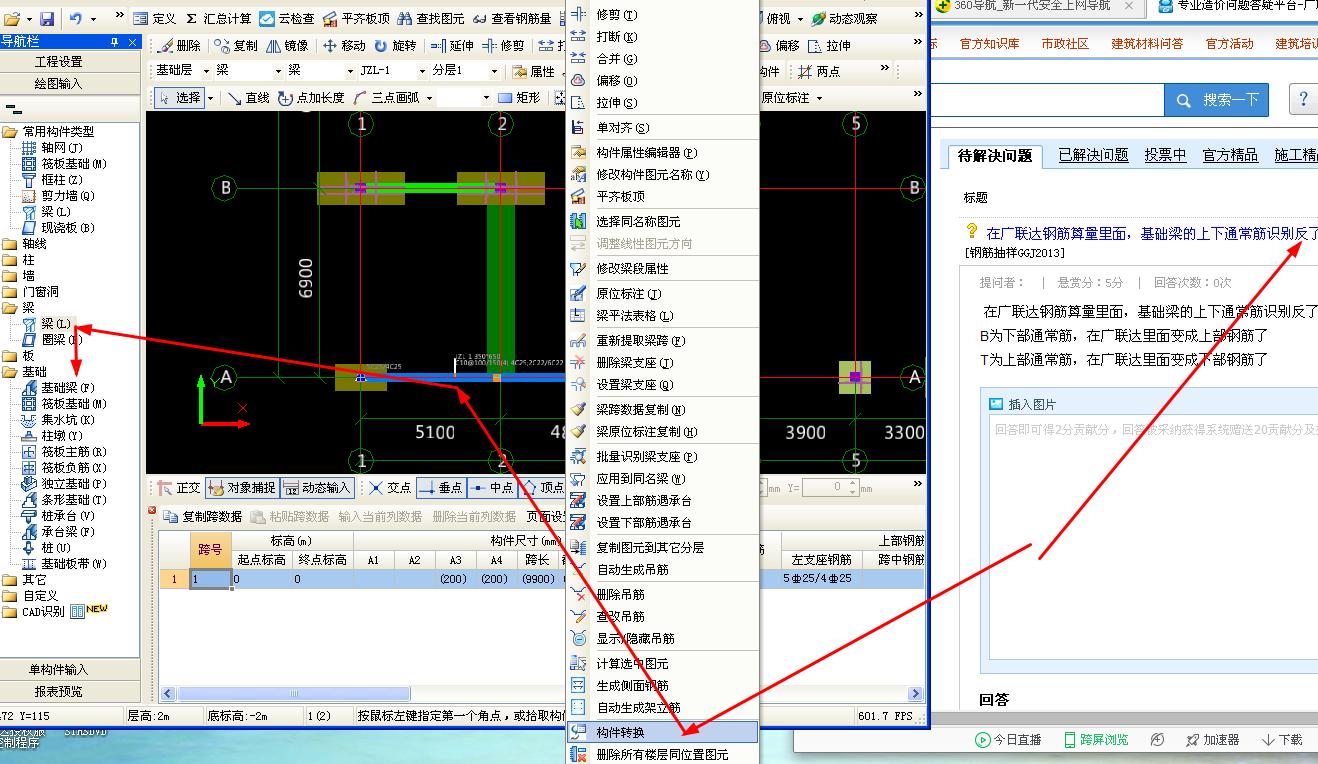The width and height of the screenshot is (1318, 764).
Task: Select the 复制 tool in the edit toolbar
Action: click(x=236, y=46)
